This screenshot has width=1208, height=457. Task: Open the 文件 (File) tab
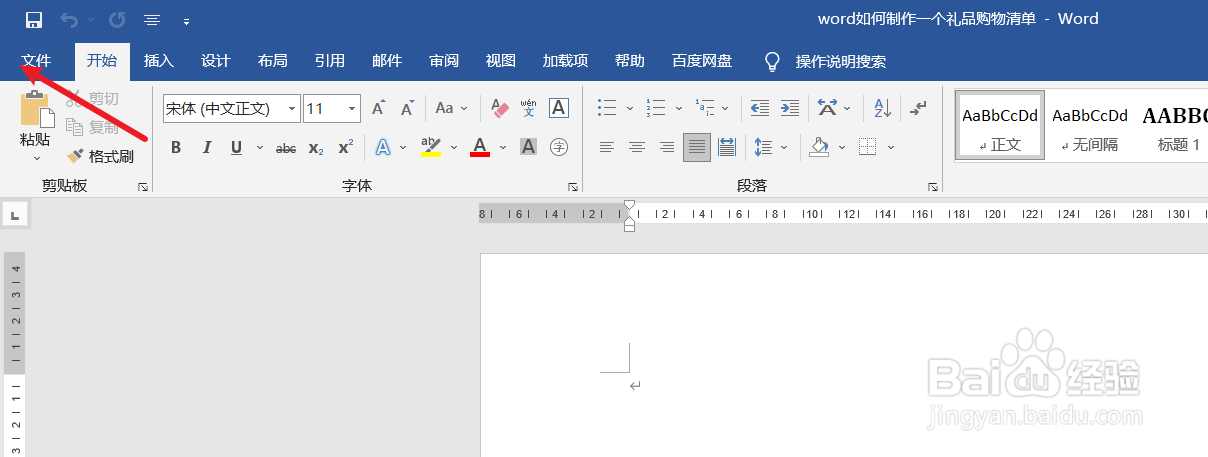click(36, 61)
